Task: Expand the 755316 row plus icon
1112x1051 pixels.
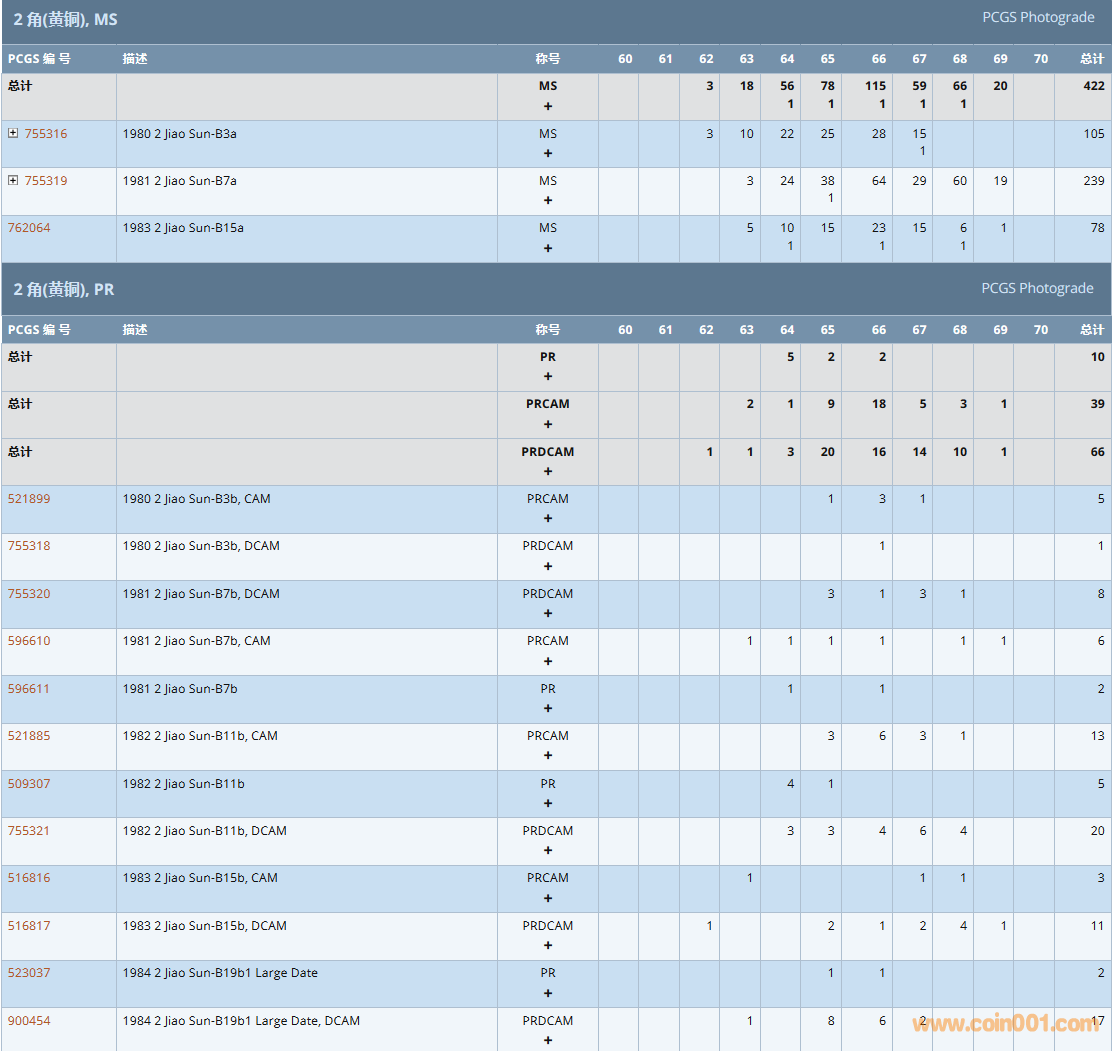Action: tap(13, 133)
